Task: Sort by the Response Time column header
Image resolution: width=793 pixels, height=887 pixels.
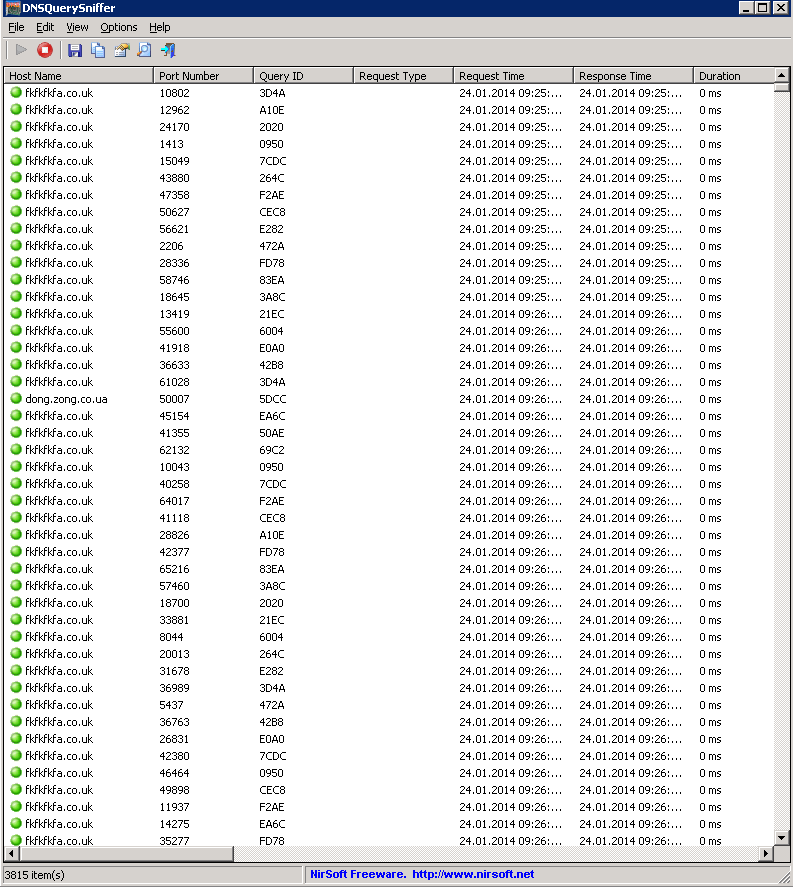Action: [633, 76]
